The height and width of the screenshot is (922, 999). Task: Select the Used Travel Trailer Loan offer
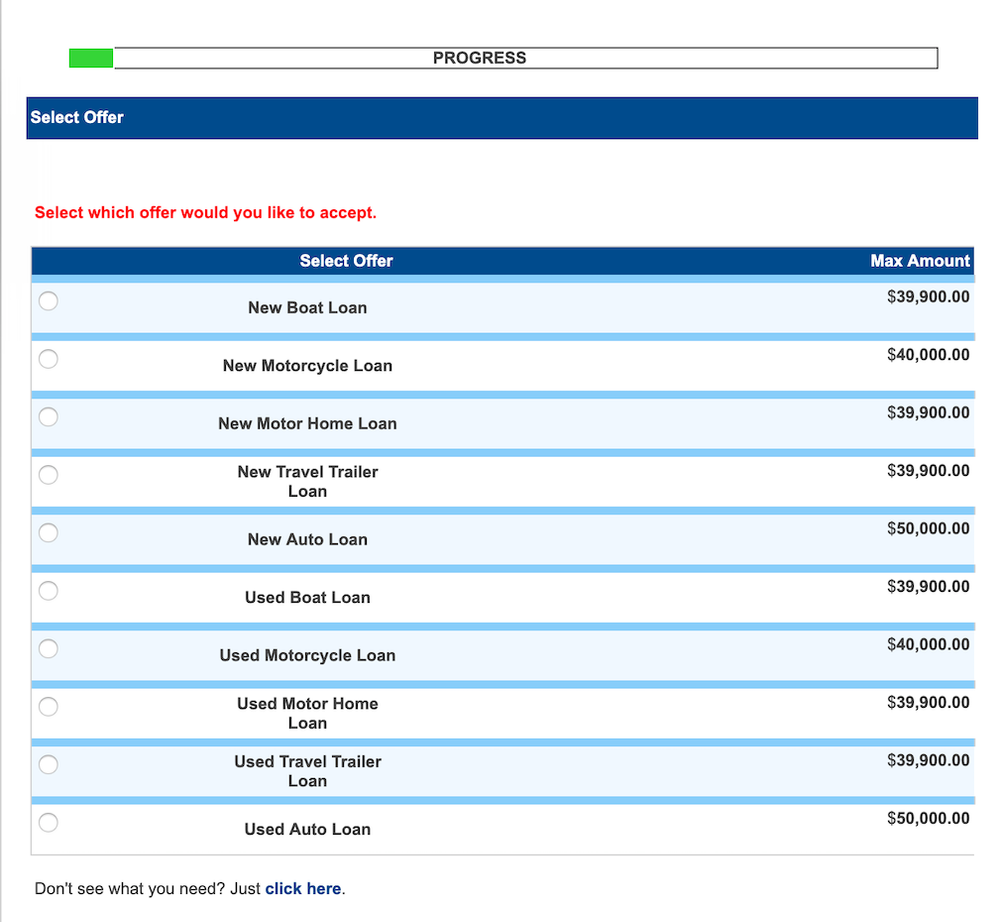click(48, 764)
